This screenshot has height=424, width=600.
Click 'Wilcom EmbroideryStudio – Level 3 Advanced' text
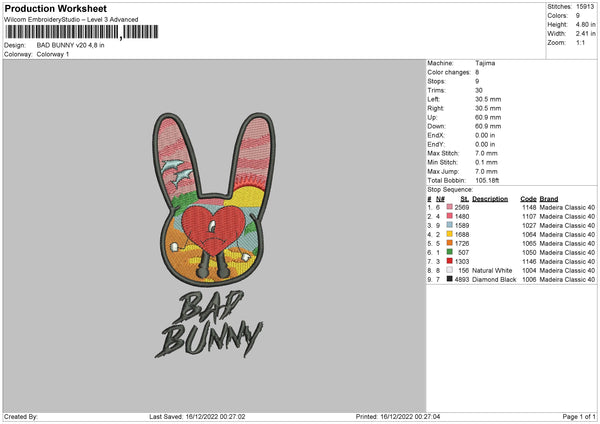point(71,20)
